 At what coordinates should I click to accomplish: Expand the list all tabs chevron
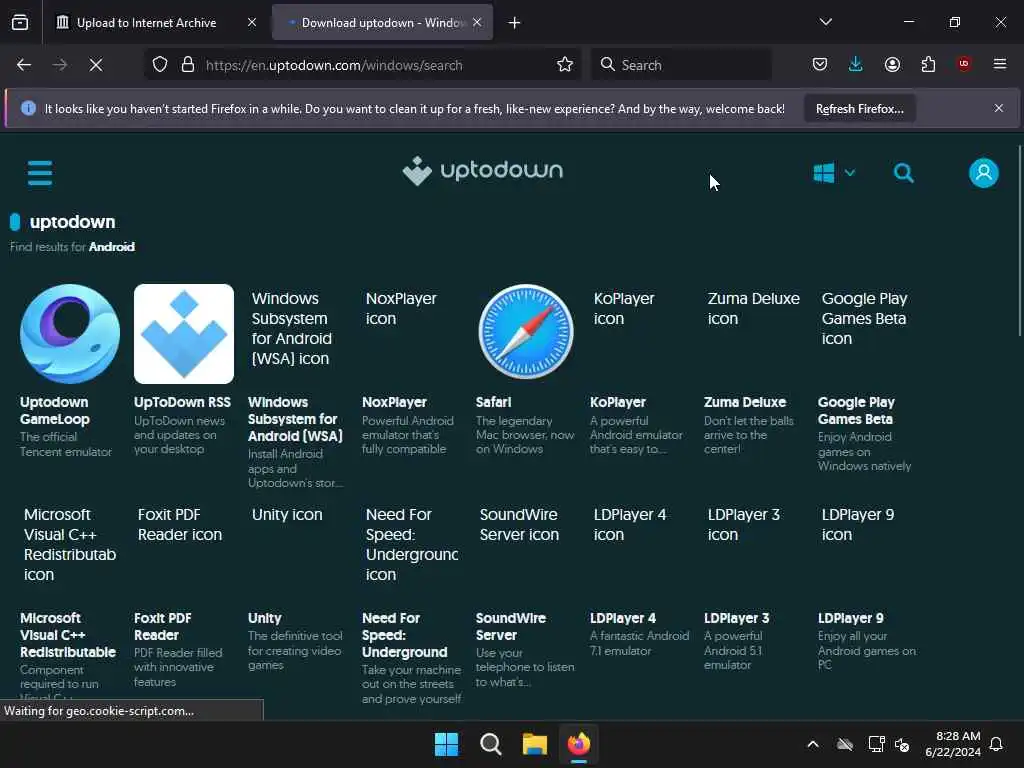point(825,22)
